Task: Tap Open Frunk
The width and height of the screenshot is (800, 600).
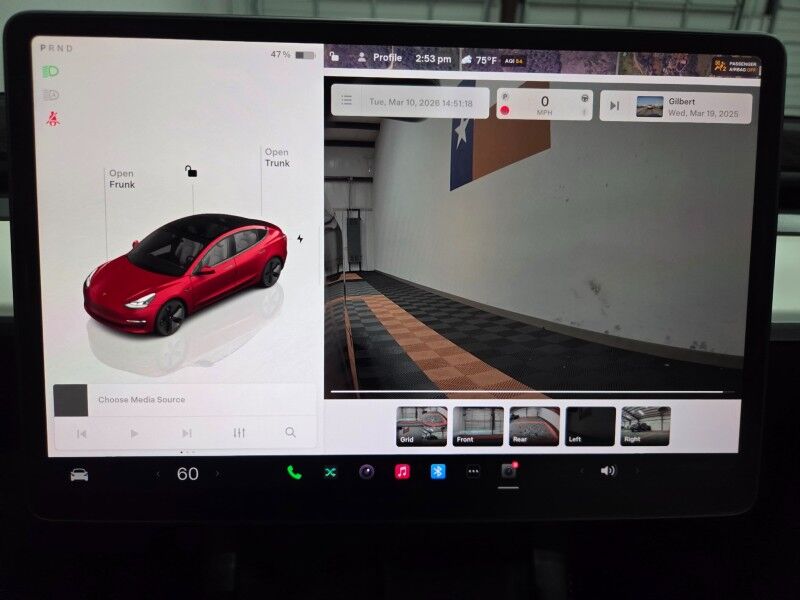Action: pos(121,179)
